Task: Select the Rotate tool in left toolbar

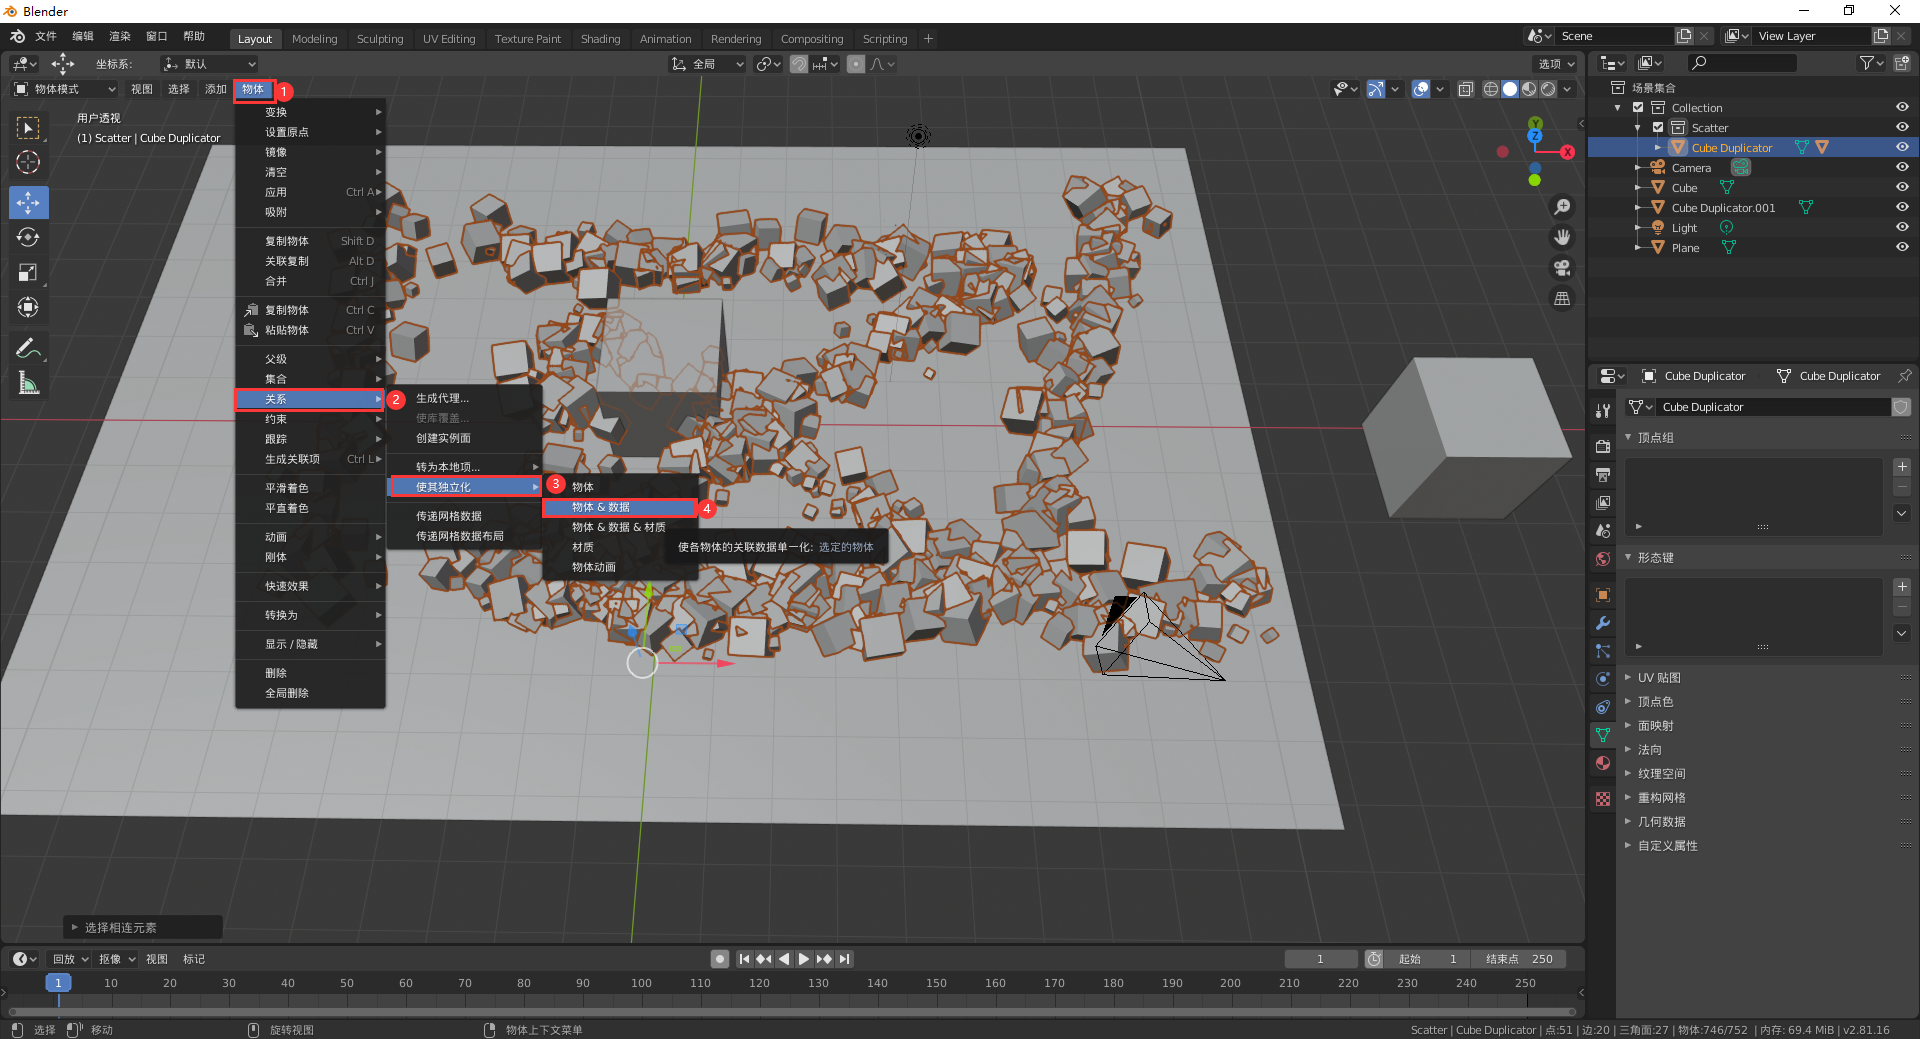Action: click(x=28, y=238)
